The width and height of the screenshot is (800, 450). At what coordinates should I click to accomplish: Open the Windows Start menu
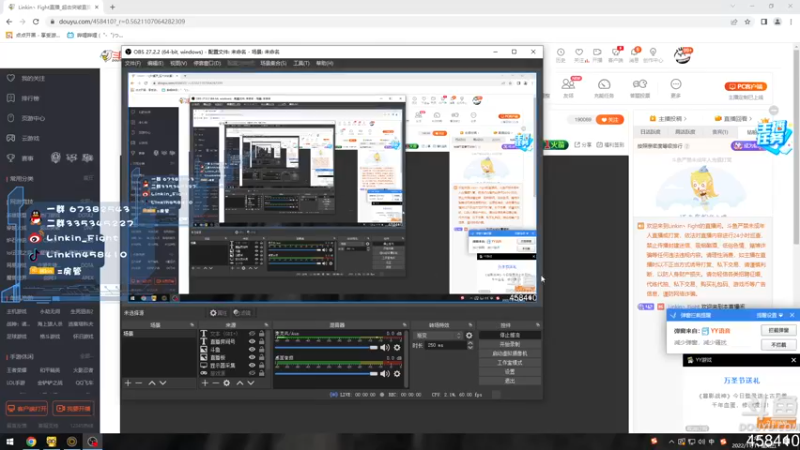pyautogui.click(x=10, y=441)
